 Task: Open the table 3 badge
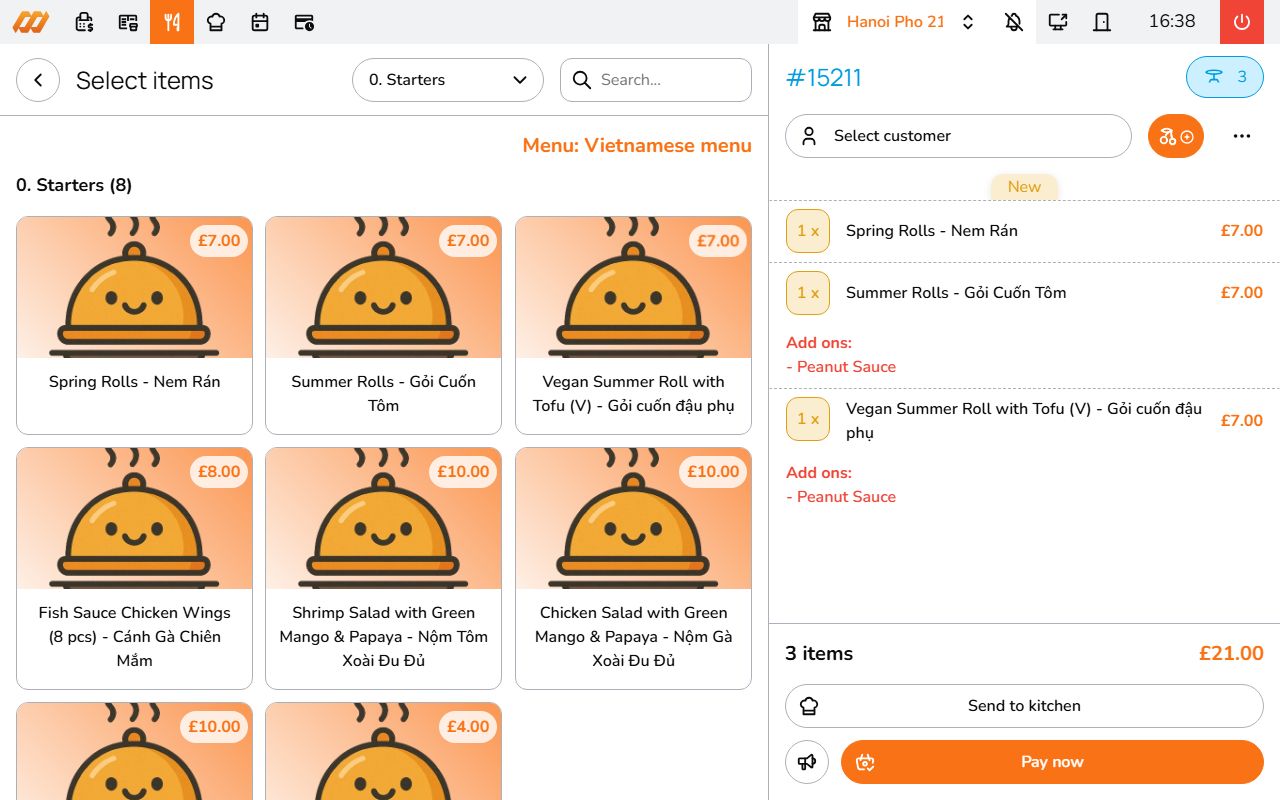point(1225,77)
